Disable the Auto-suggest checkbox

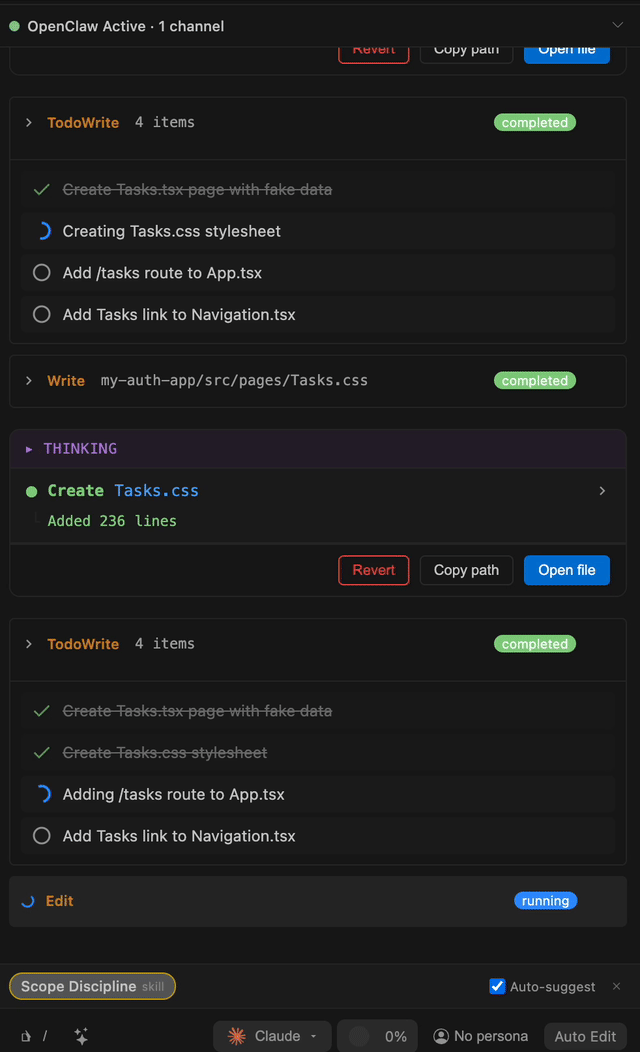tap(497, 986)
